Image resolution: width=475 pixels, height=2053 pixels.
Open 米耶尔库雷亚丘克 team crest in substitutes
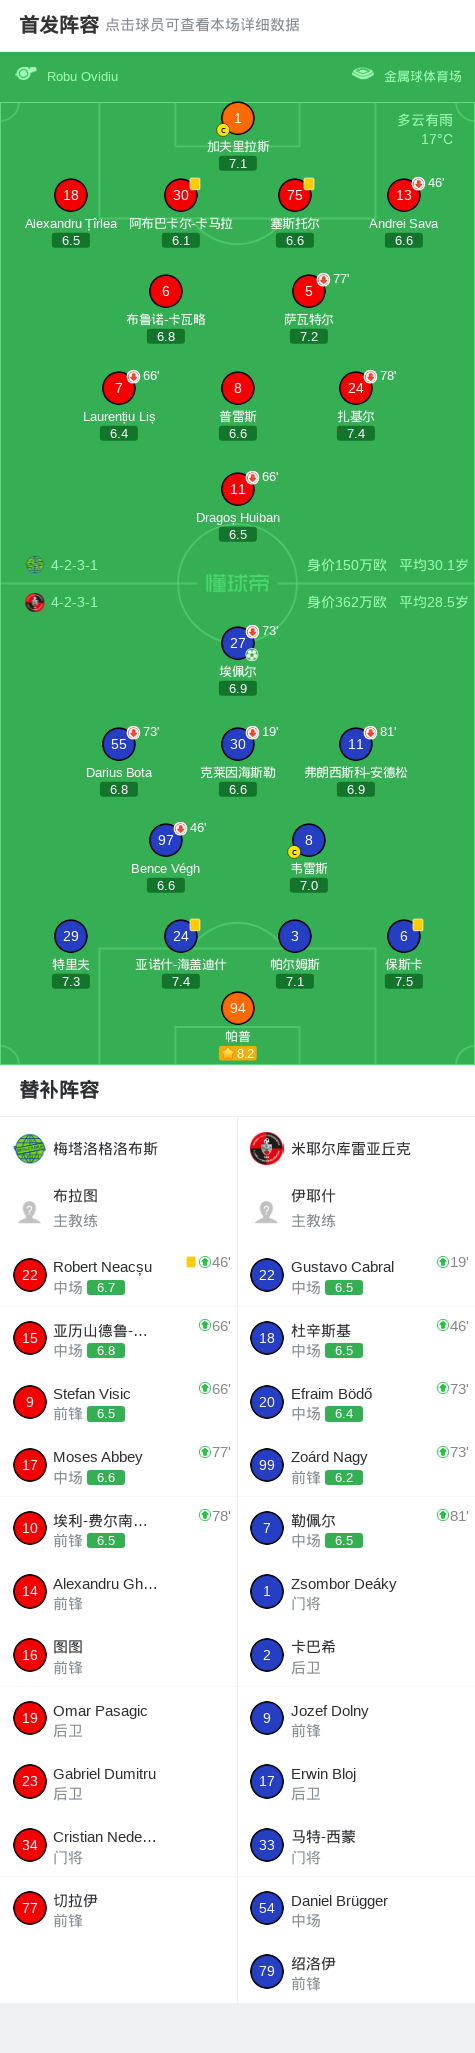coord(266,1148)
